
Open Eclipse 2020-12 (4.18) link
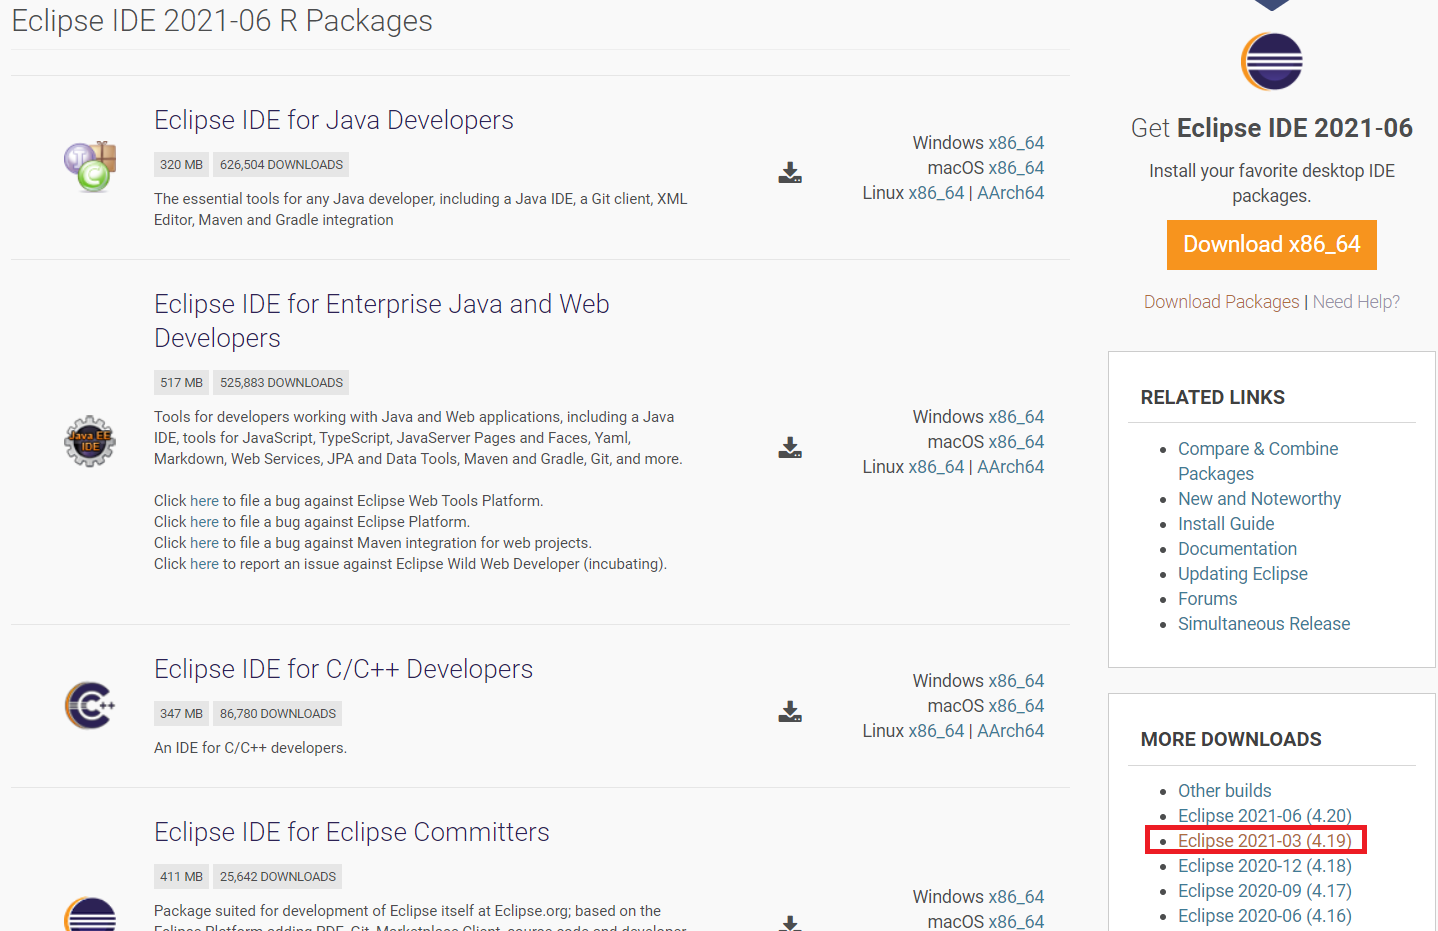(1265, 866)
